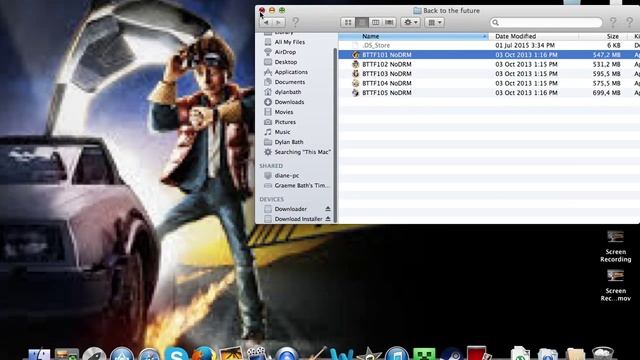
Task: Go back in Finder history
Action: coord(266,22)
